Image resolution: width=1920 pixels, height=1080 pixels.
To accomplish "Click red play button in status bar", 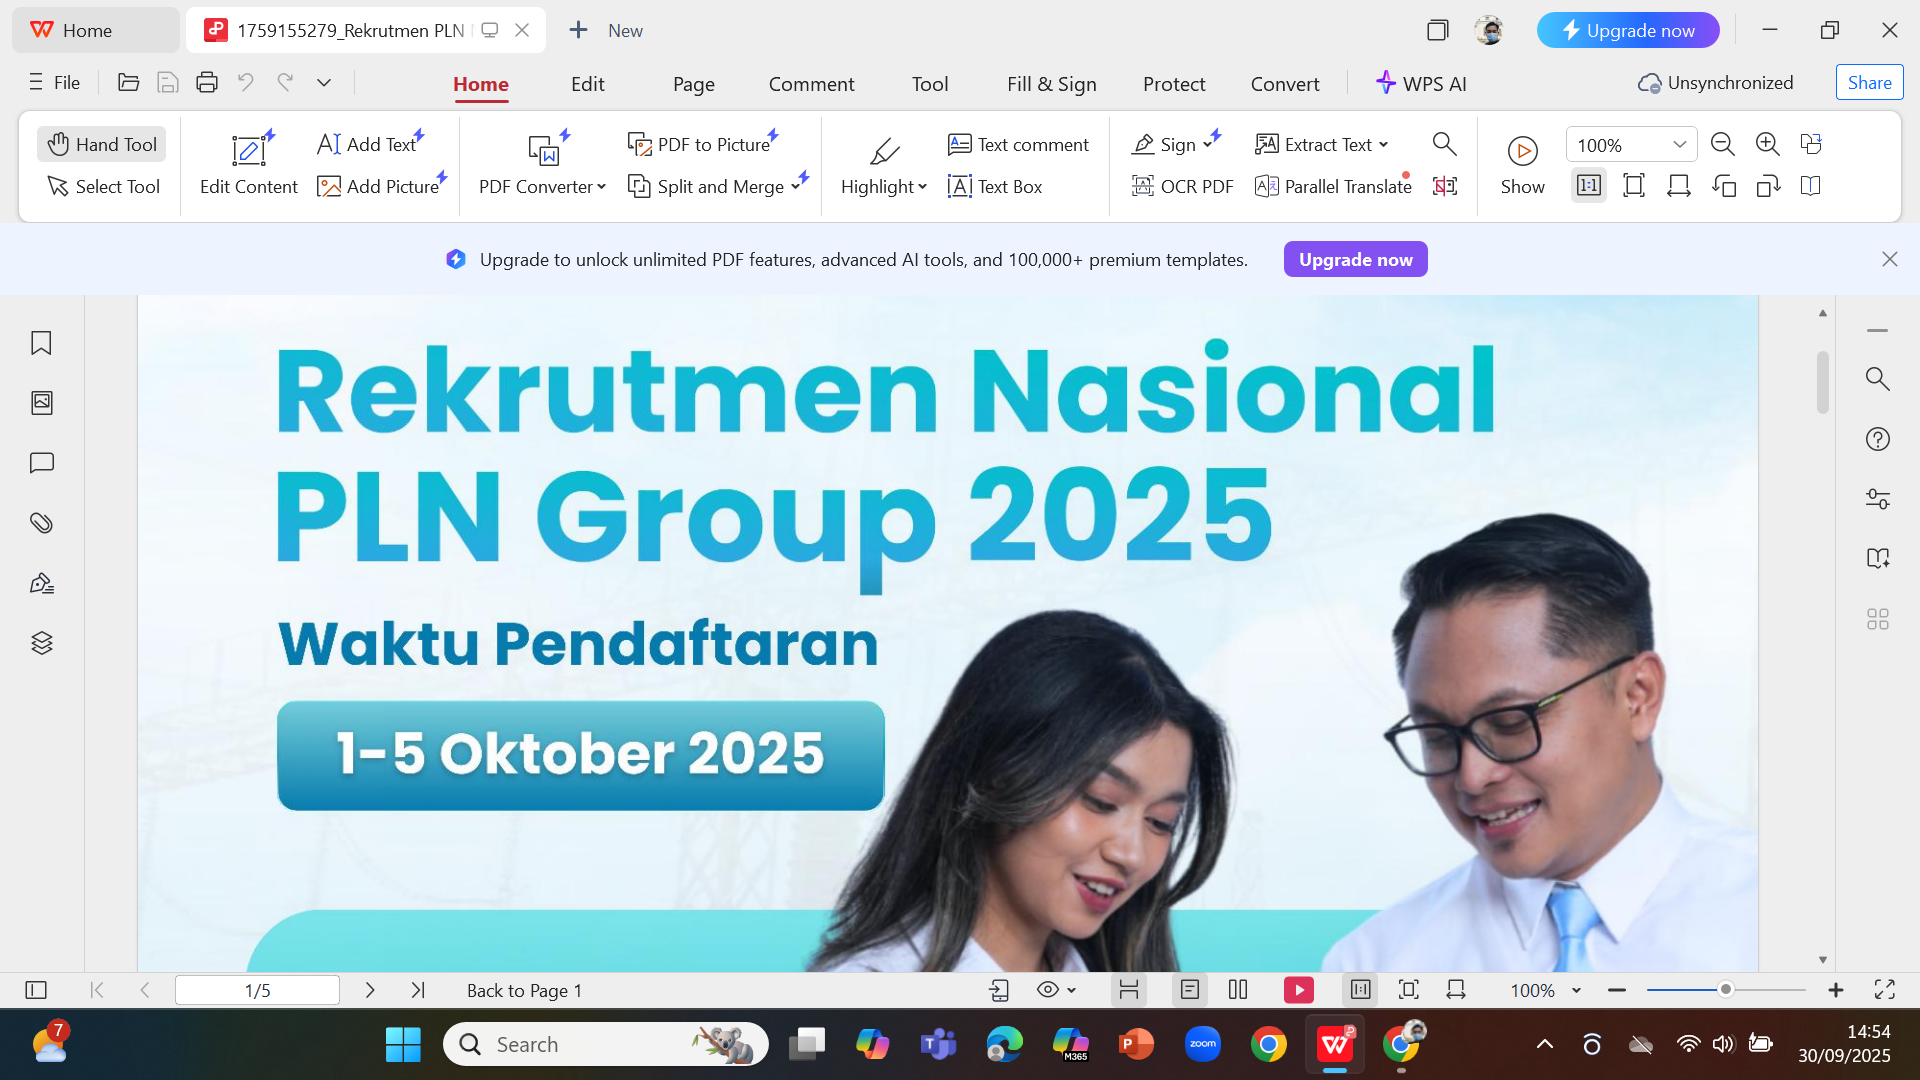I will click(1298, 990).
